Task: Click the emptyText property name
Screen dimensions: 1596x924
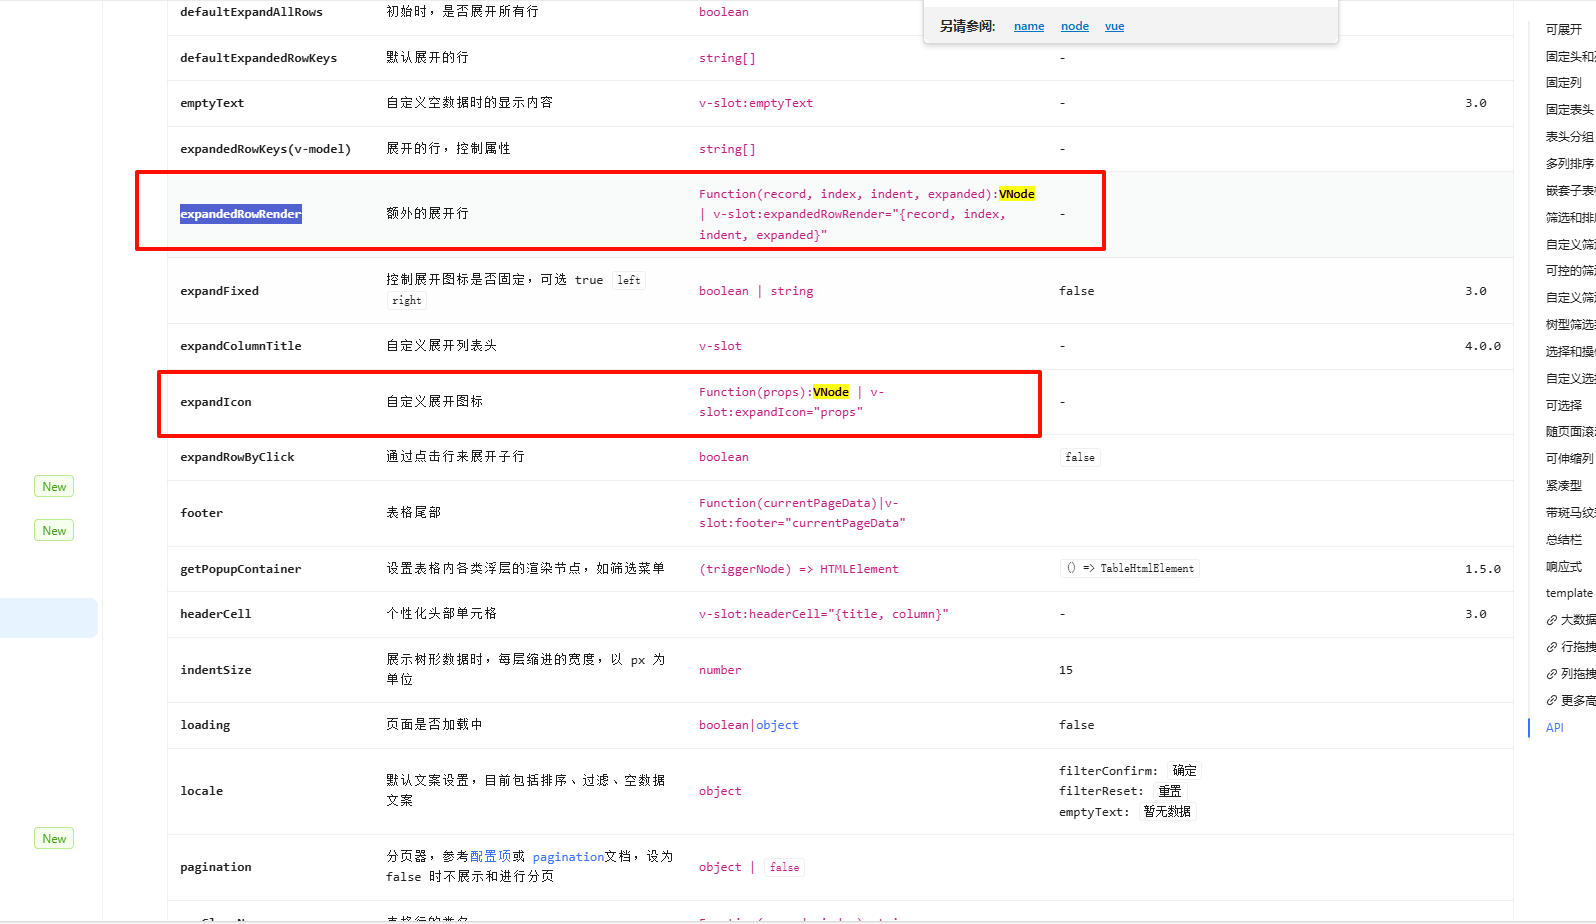Action: (212, 103)
